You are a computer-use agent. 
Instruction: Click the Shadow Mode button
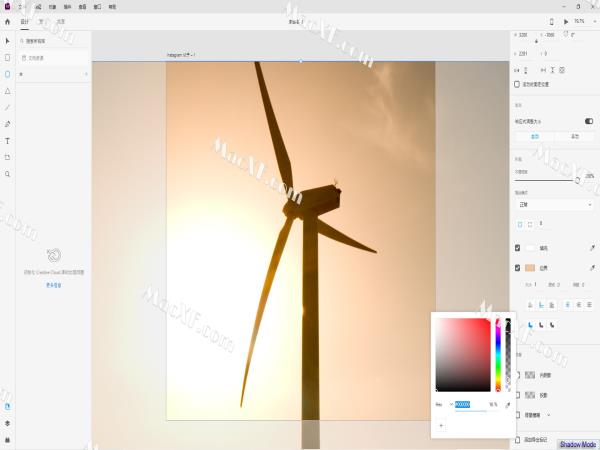tap(578, 443)
